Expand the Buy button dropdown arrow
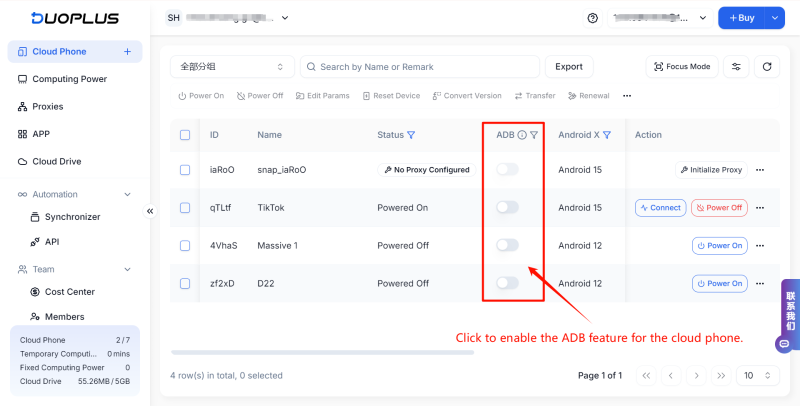 pos(775,18)
